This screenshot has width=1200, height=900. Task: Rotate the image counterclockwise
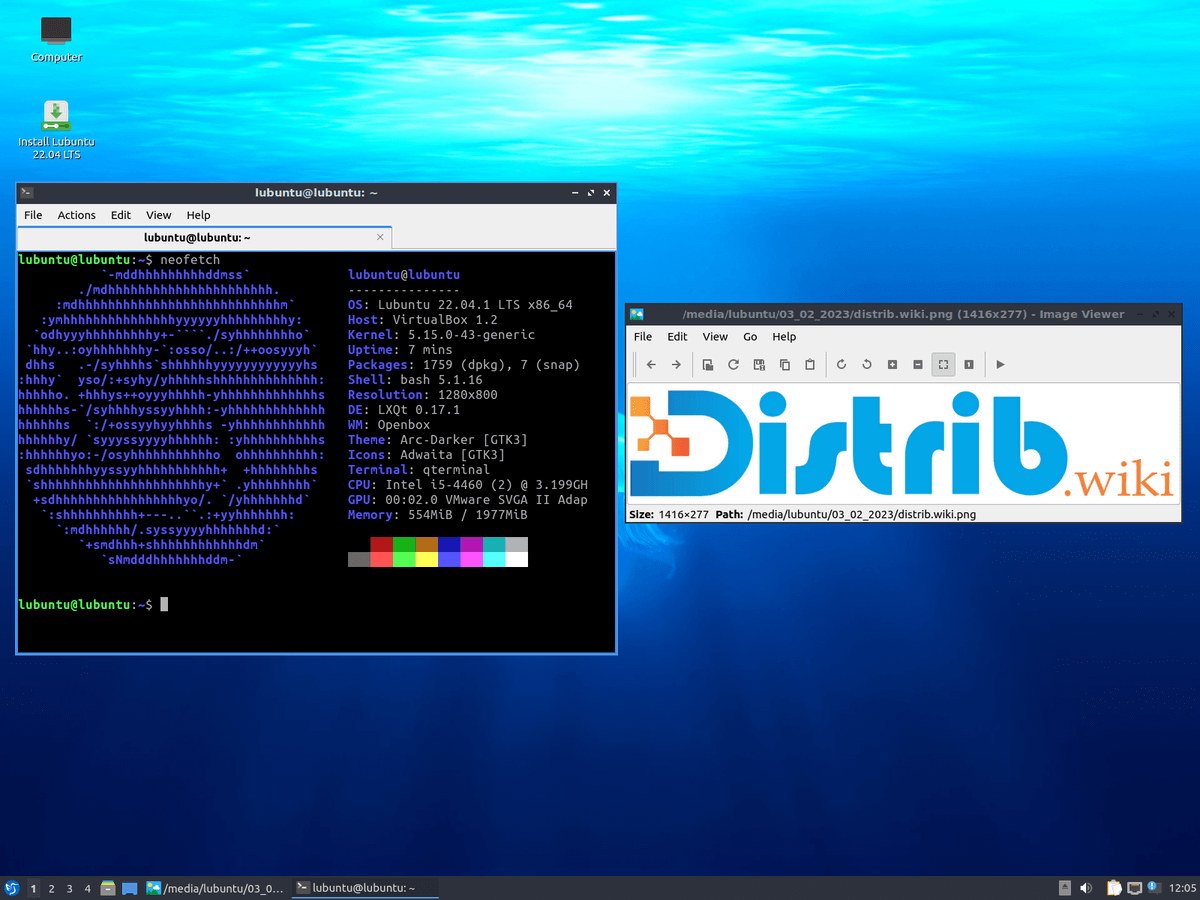[x=867, y=364]
